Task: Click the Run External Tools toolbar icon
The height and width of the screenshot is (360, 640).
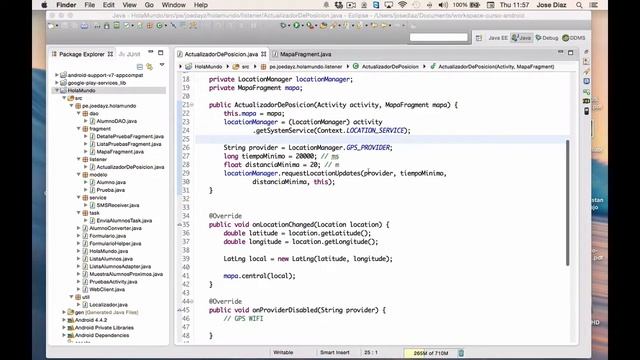Action: [310, 25]
